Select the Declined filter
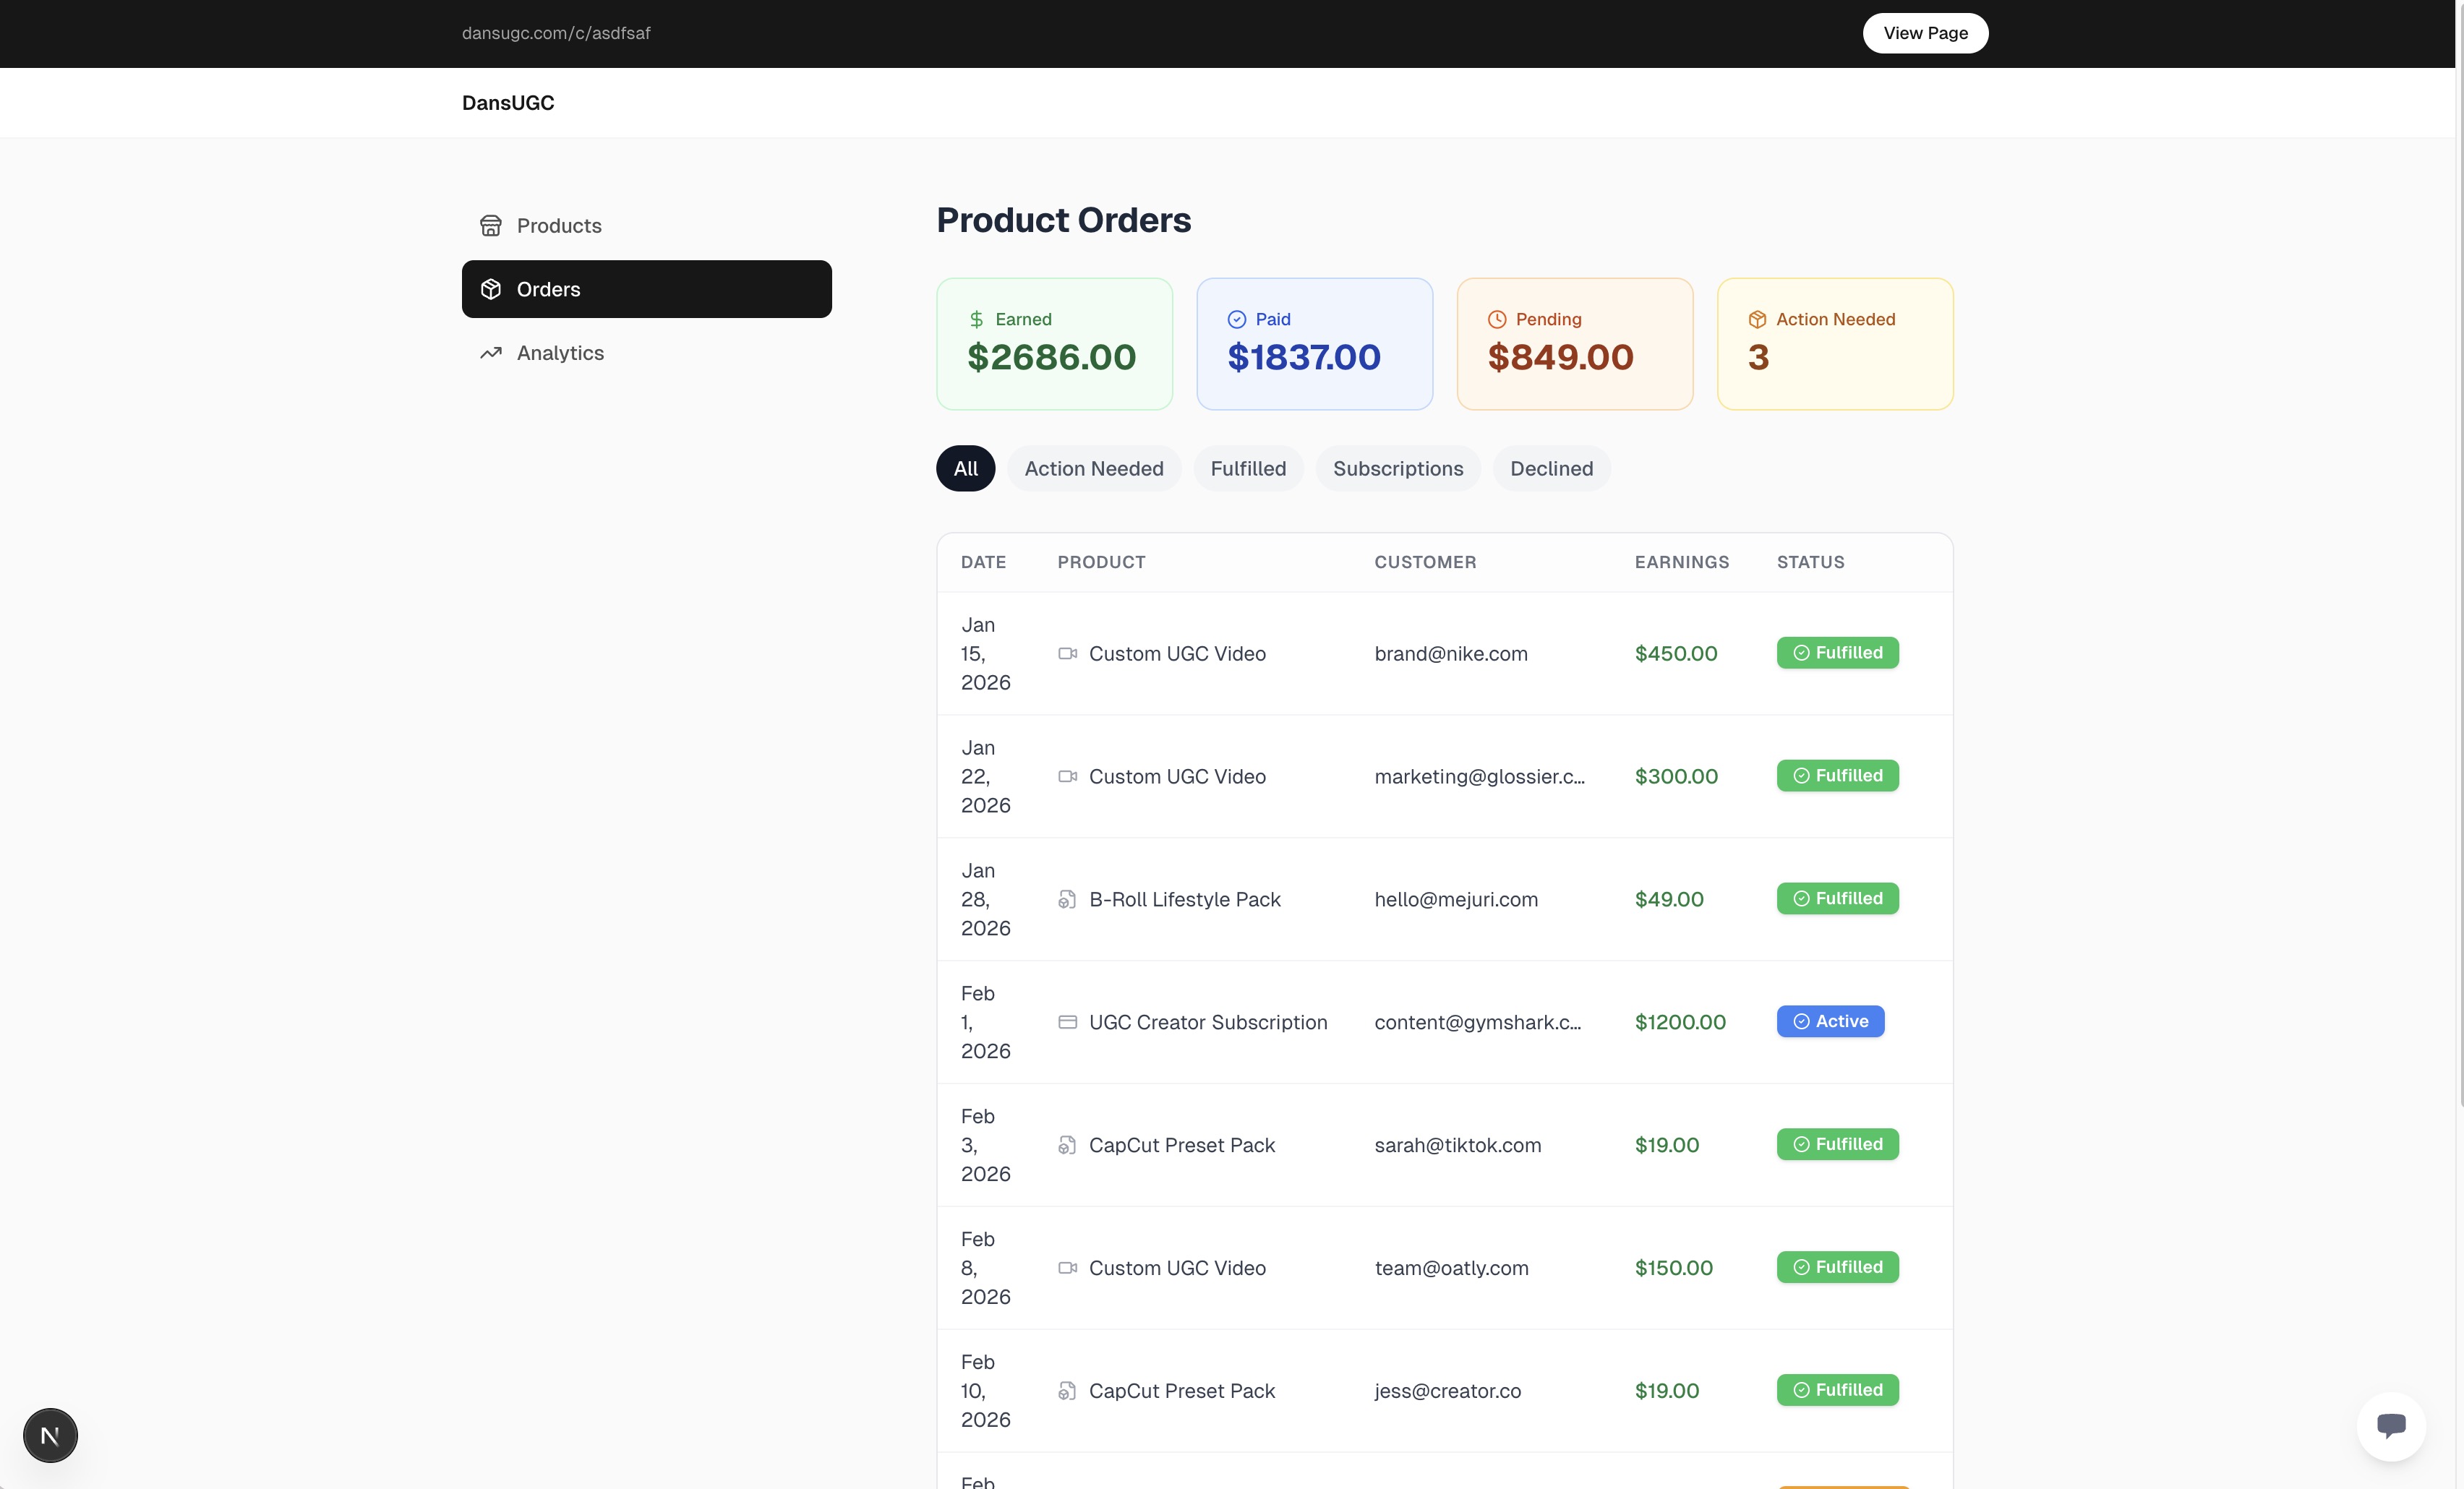This screenshot has height=1489, width=2464. coord(1551,468)
